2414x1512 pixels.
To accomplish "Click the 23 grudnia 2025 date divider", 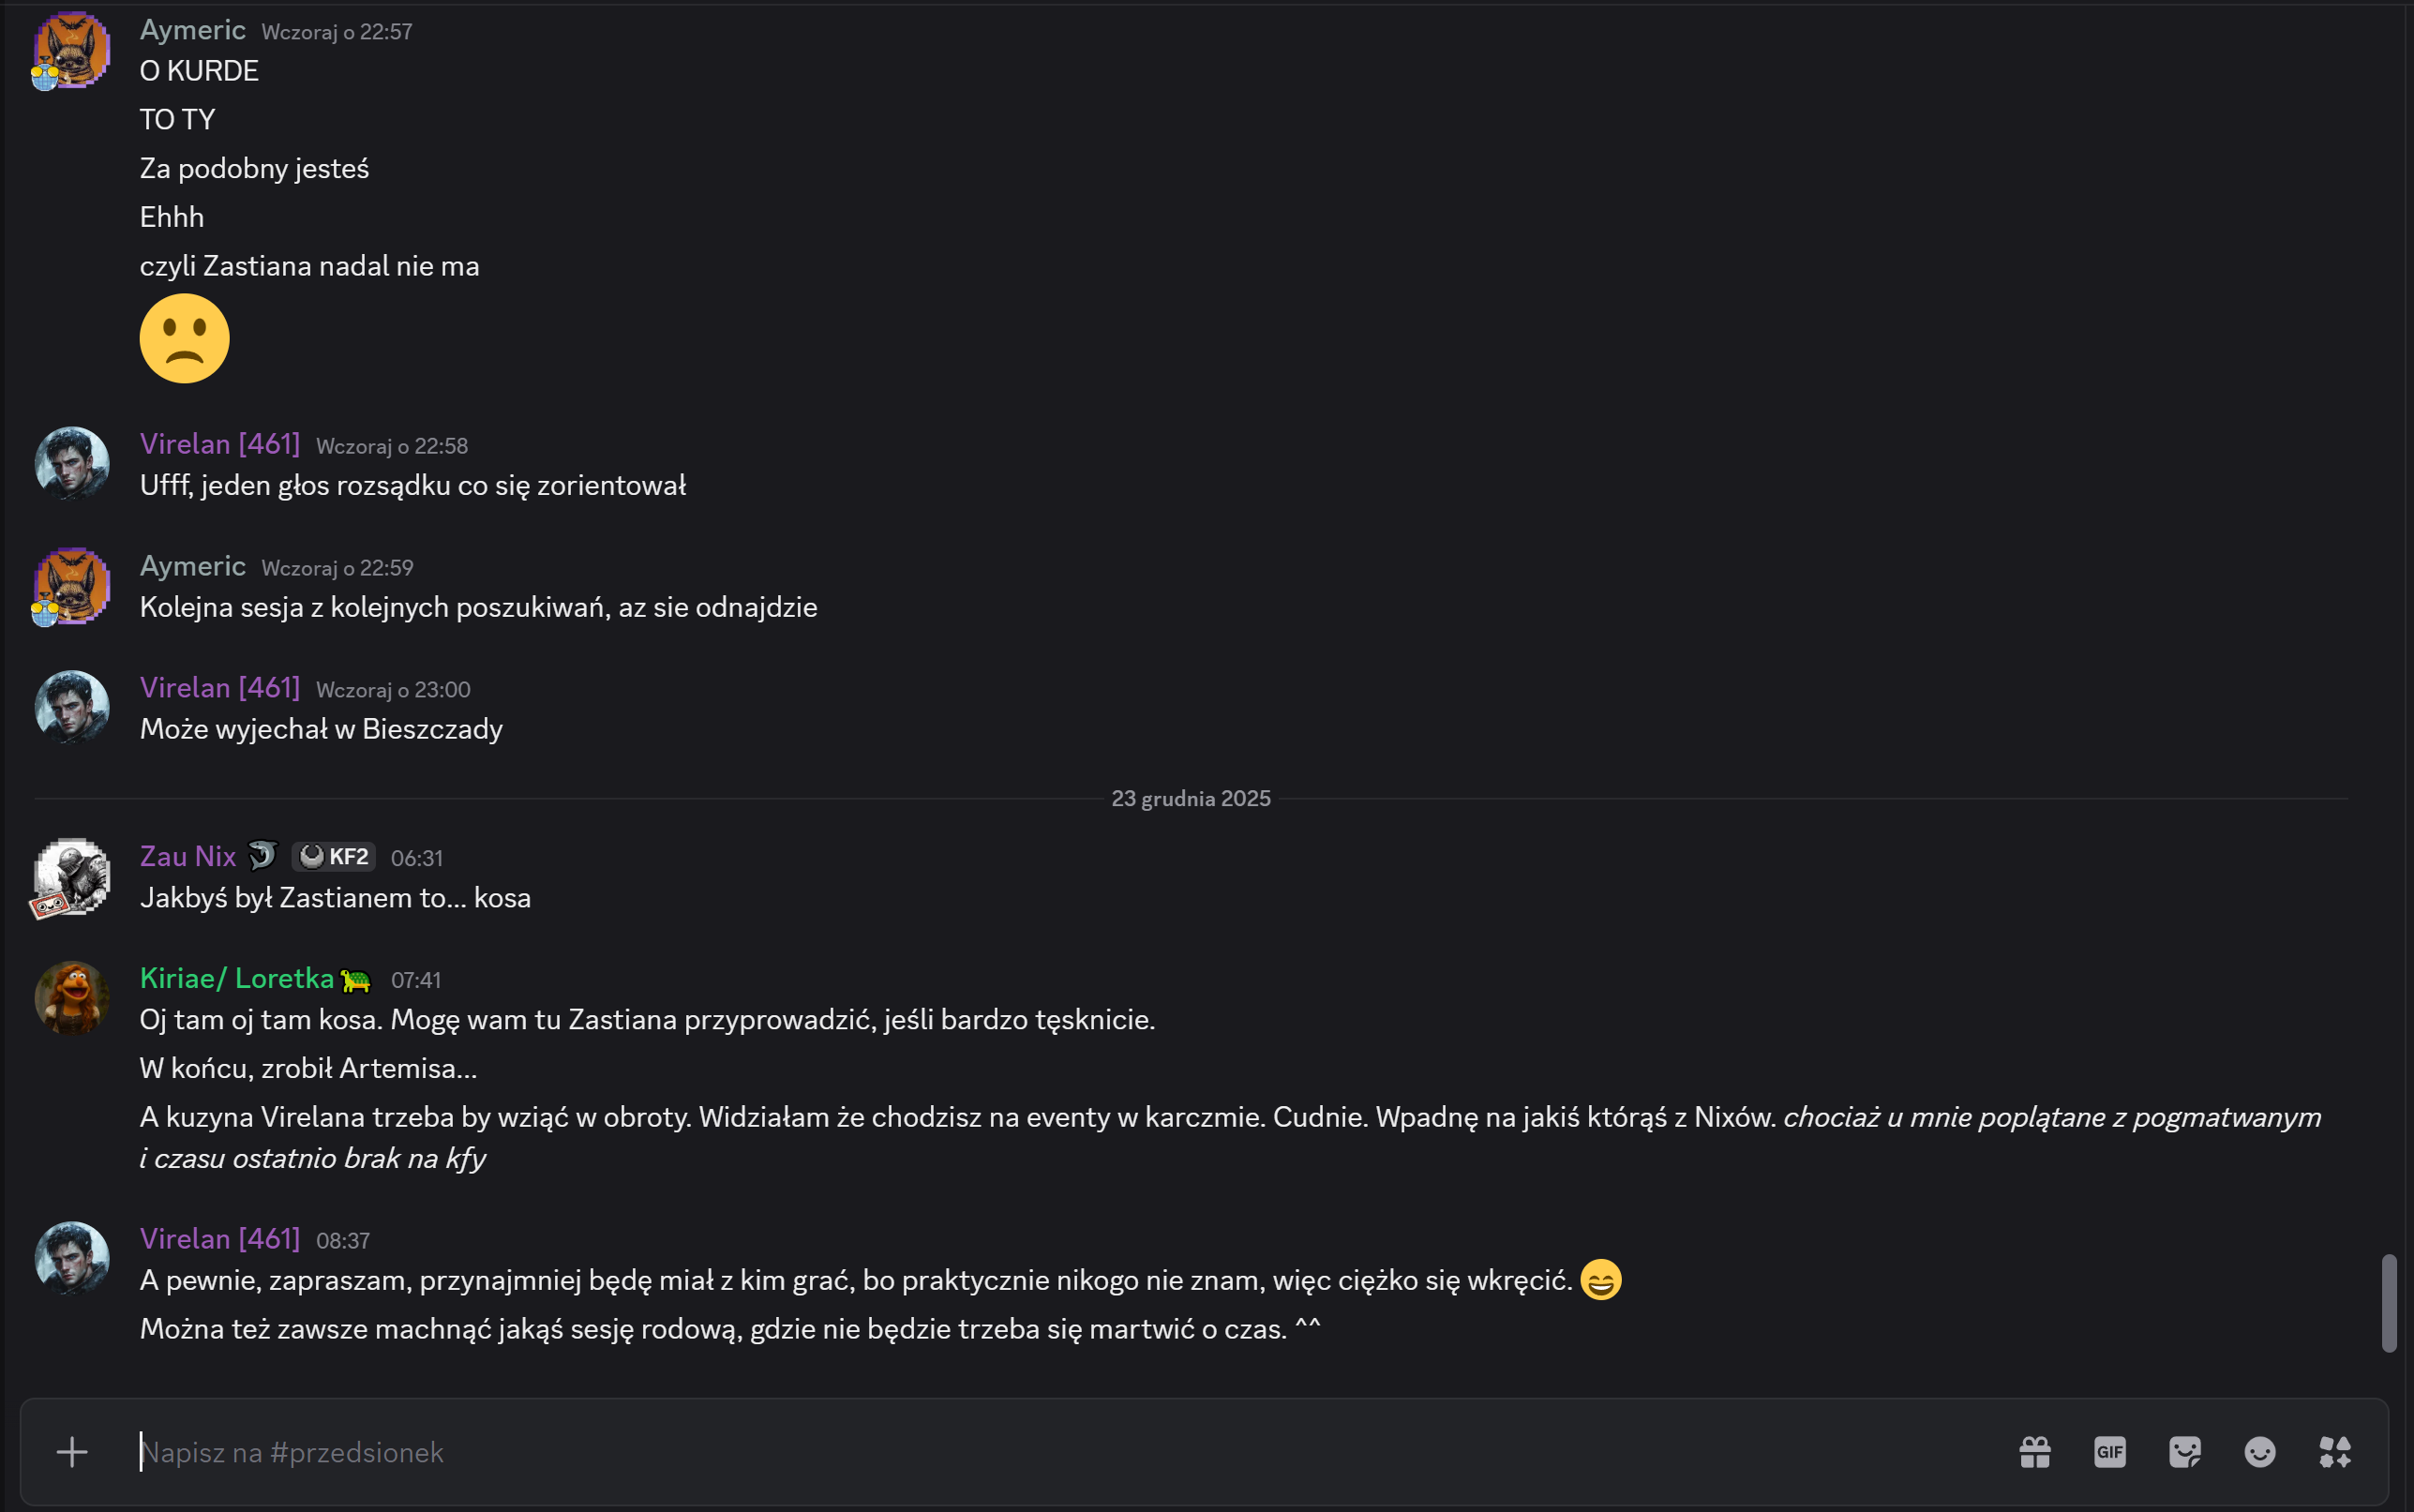I will 1190,799.
